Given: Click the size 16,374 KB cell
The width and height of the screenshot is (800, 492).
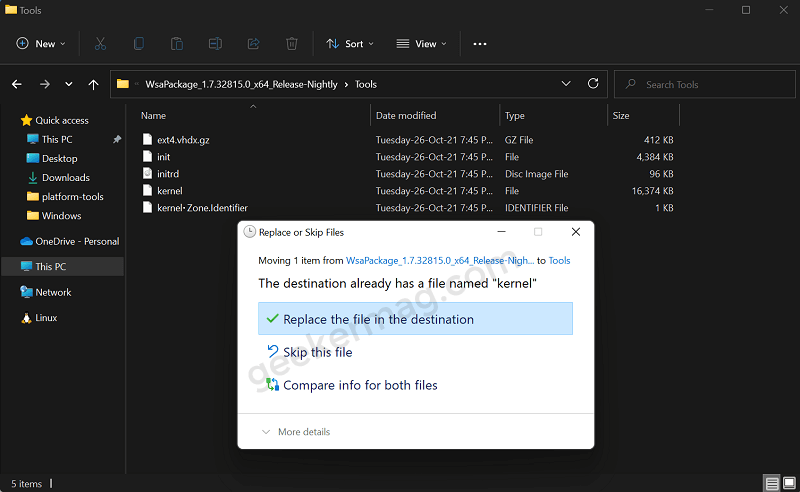Looking at the screenshot, I should 652,191.
